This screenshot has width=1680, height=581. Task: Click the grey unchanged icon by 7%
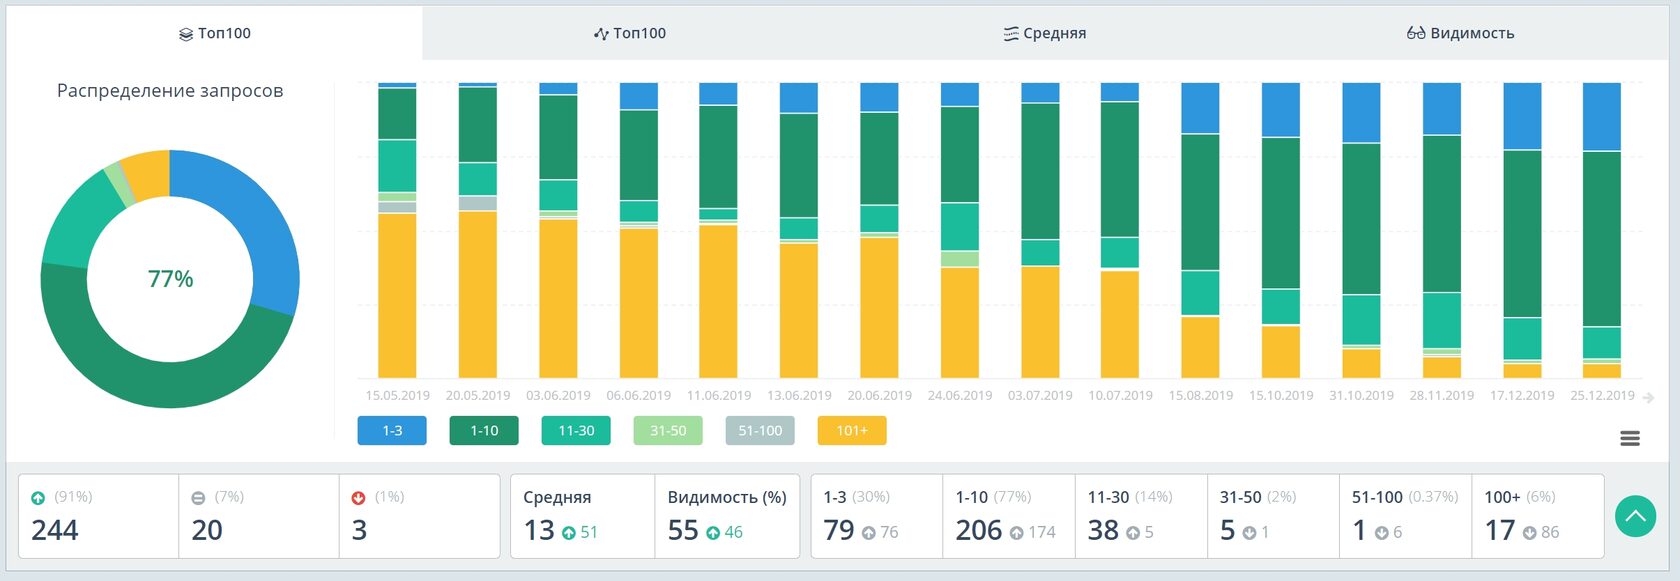198,498
